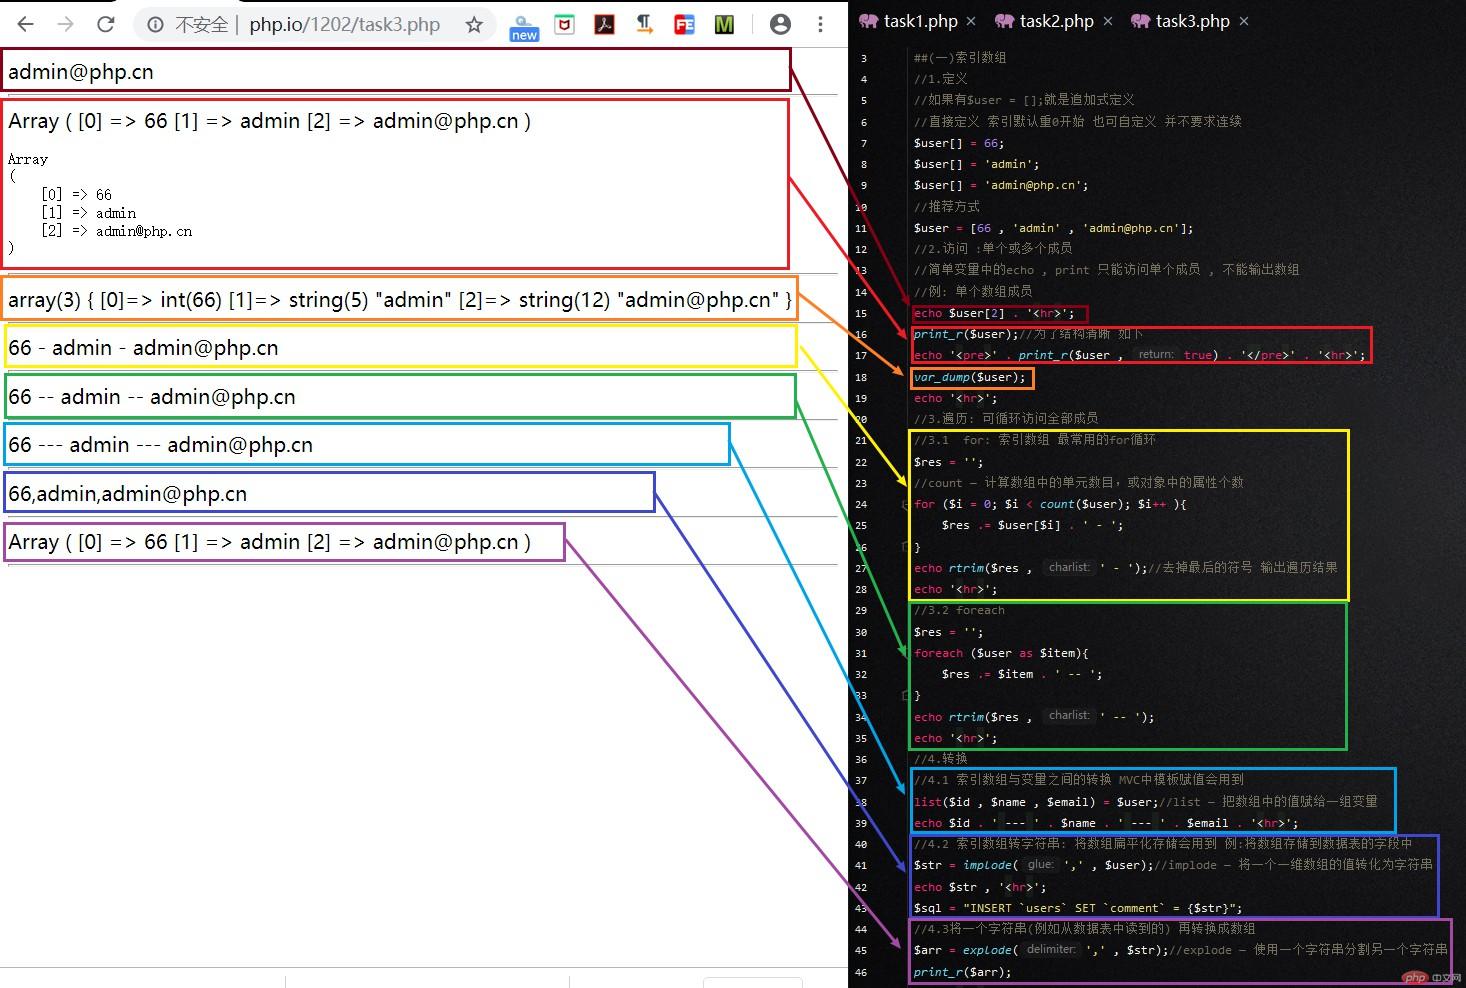Click the output '66 - admin - admin@php.cn'
Screen dimensions: 1466x988
tap(143, 348)
